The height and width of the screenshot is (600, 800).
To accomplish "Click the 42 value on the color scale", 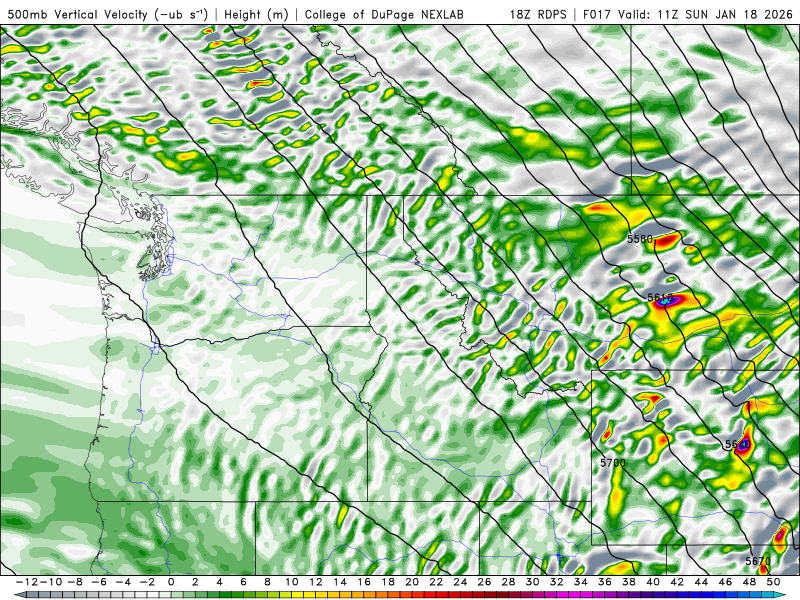I will coord(677,582).
